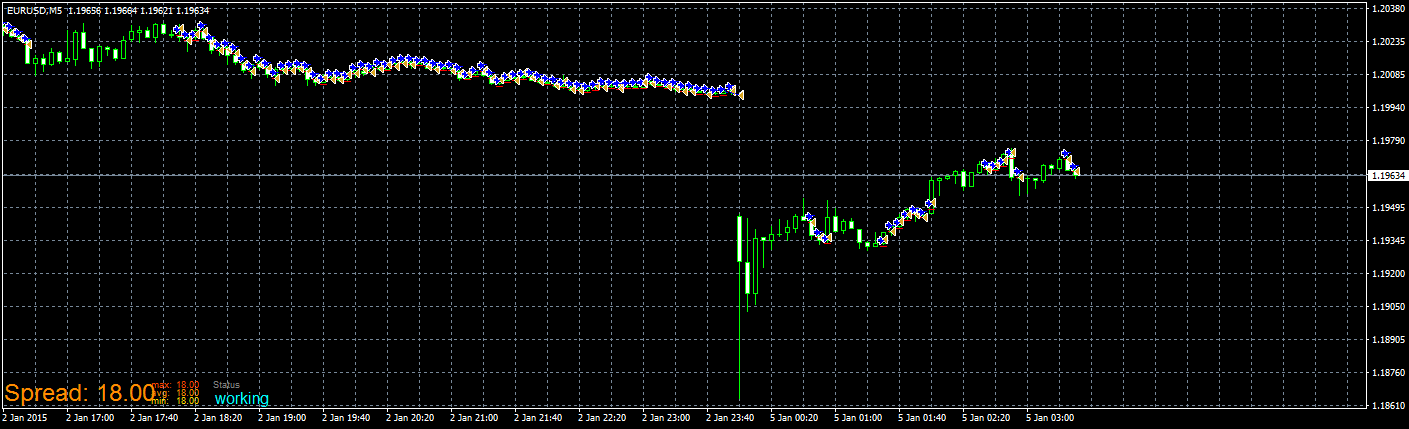Click the 1.20380 price scale label
This screenshot has height=429, width=1409.
tap(1387, 9)
